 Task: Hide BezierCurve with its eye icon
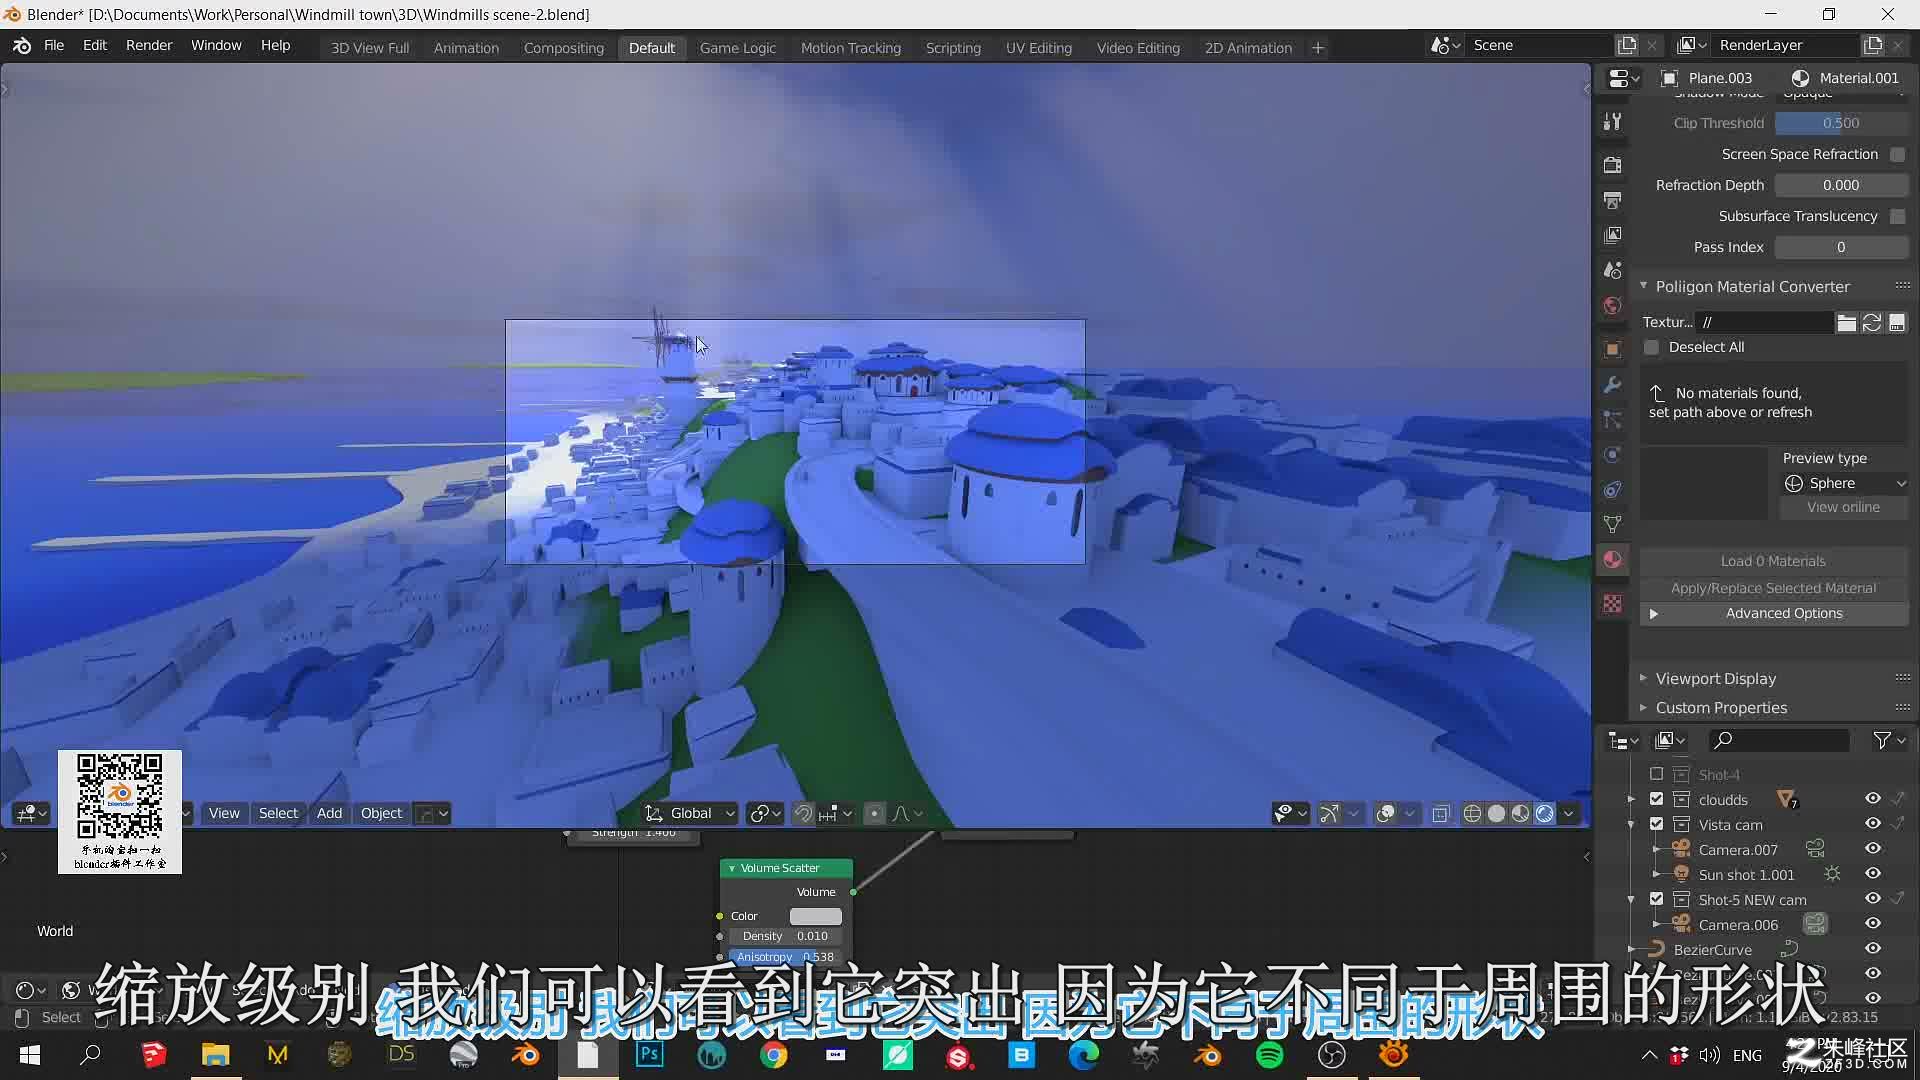(x=1873, y=949)
